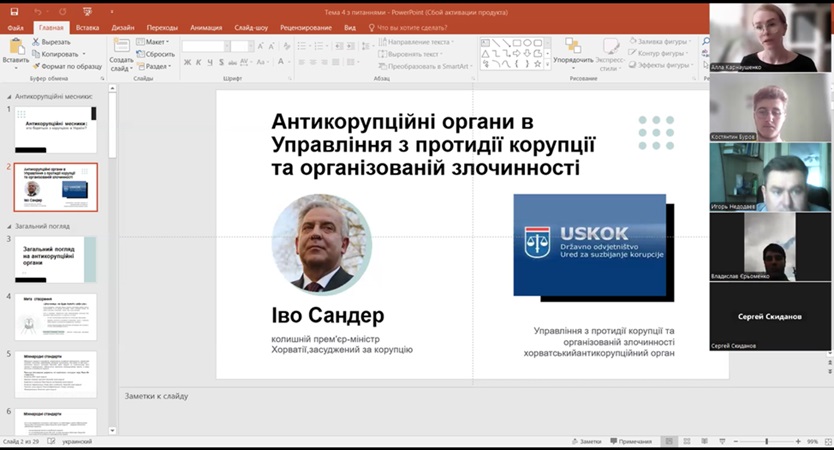The image size is (834, 450).
Task: Open the font size combo box
Action: coord(243,46)
